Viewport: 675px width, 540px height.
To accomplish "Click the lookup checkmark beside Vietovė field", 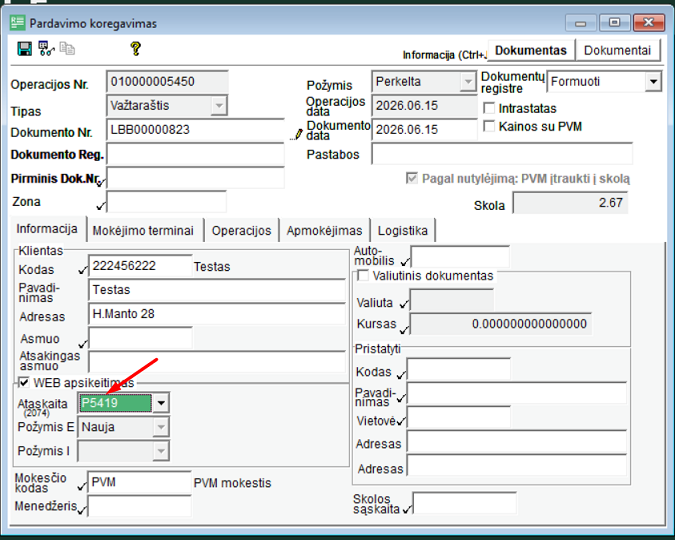I will [401, 421].
